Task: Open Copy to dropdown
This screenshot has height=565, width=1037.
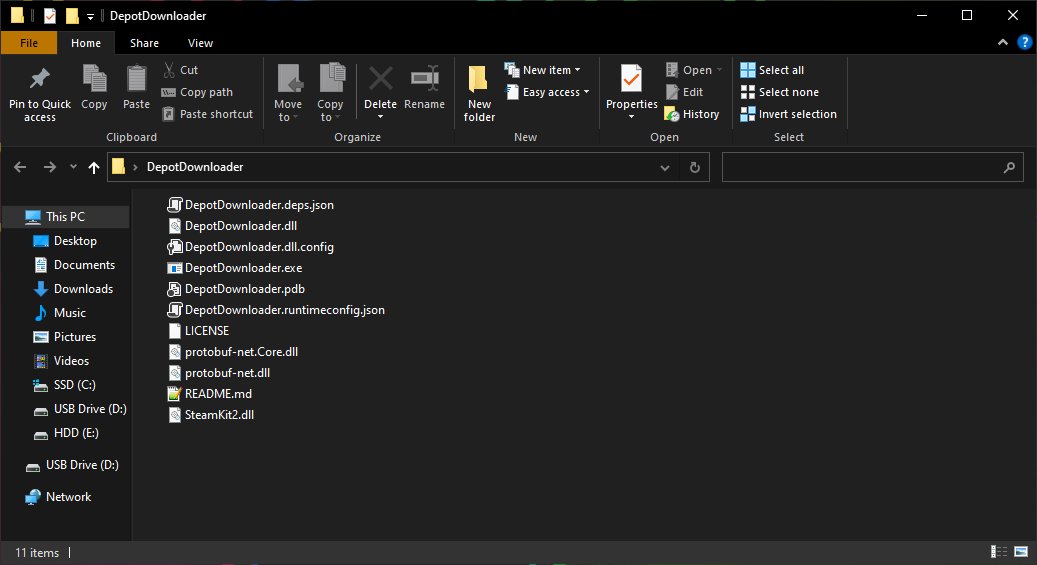Action: click(x=330, y=93)
